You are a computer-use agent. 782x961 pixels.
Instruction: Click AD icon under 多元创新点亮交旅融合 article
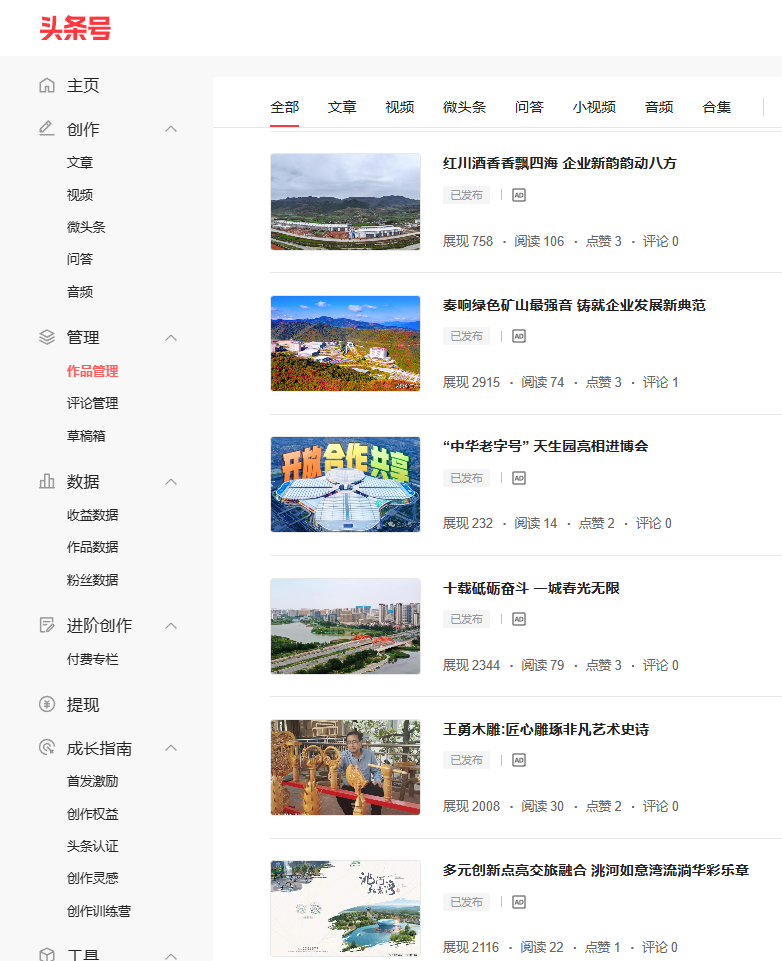pos(519,902)
